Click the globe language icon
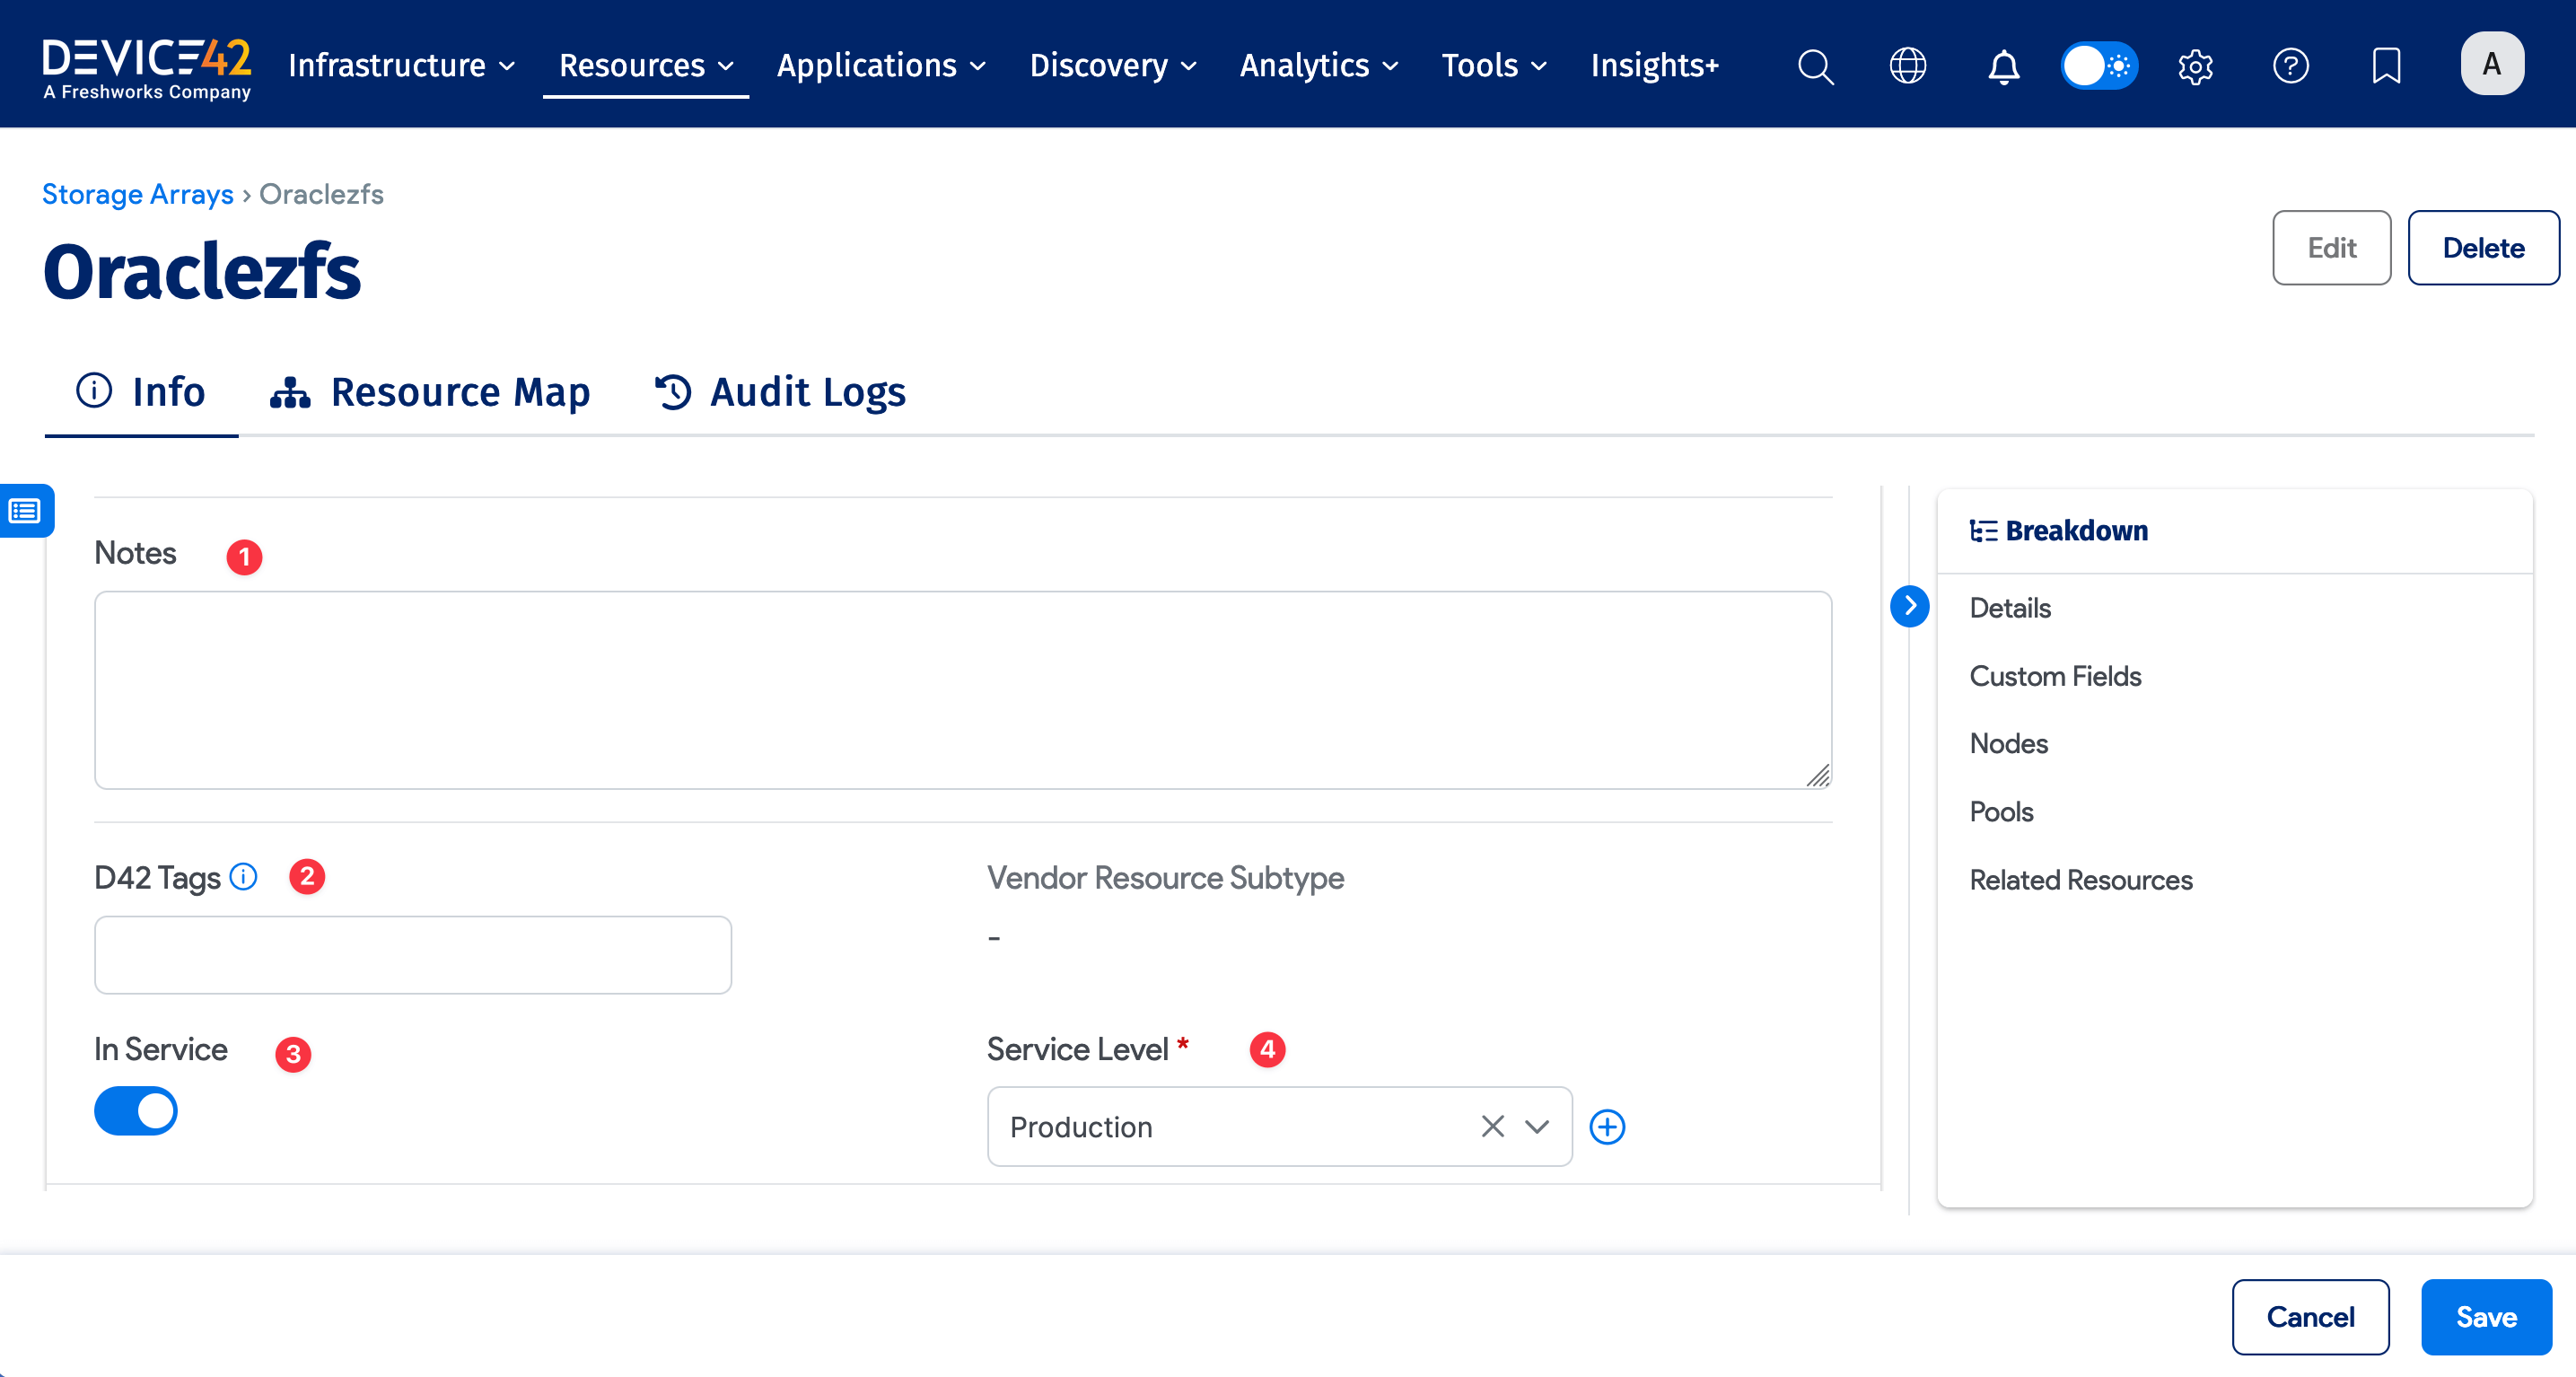 coord(1907,66)
